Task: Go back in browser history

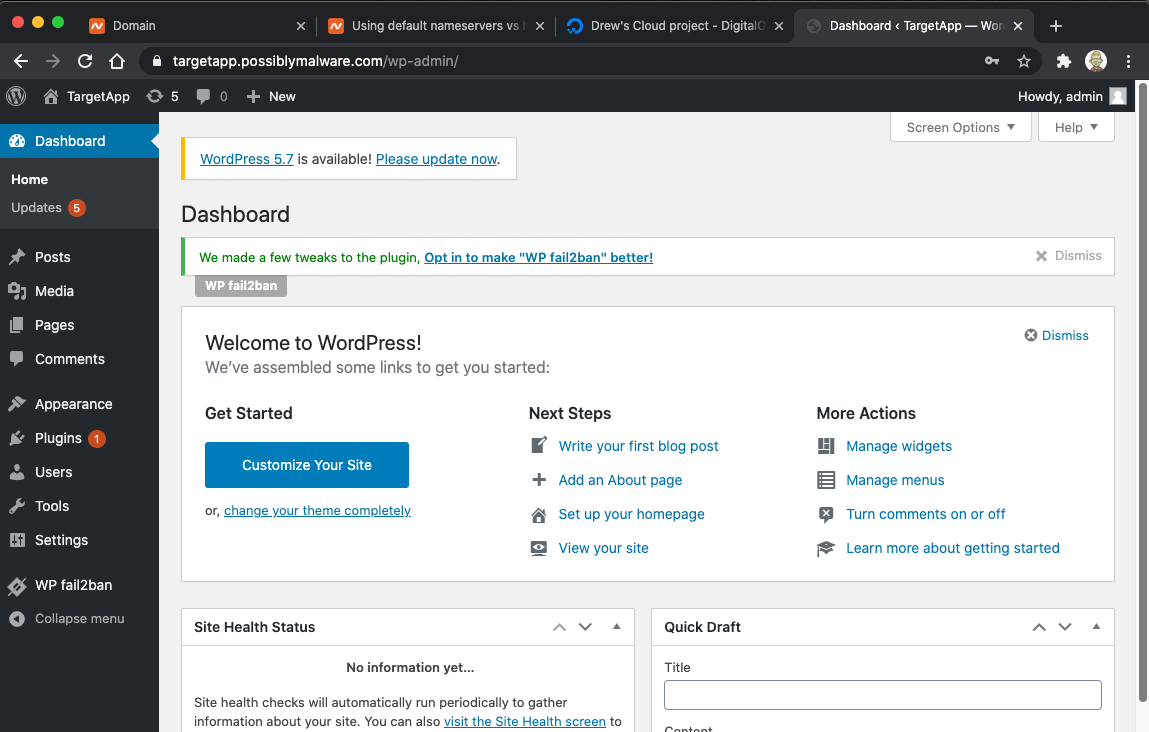Action: pos(21,61)
